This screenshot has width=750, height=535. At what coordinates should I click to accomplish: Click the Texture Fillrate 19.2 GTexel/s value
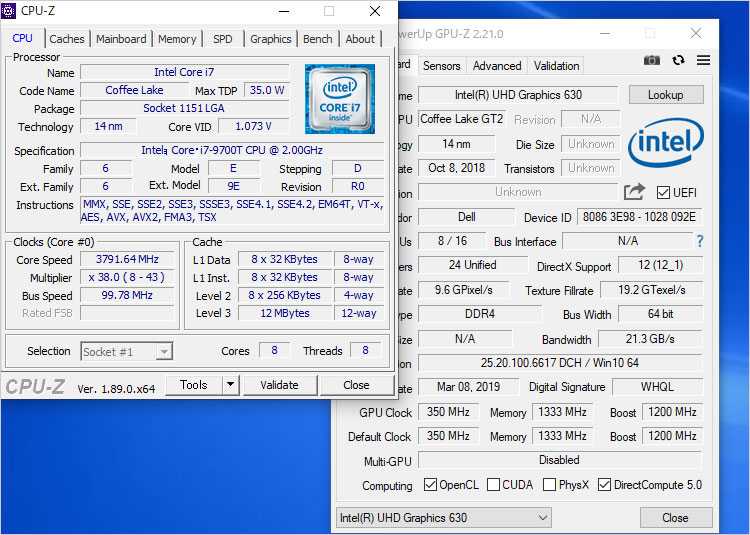tap(651, 290)
